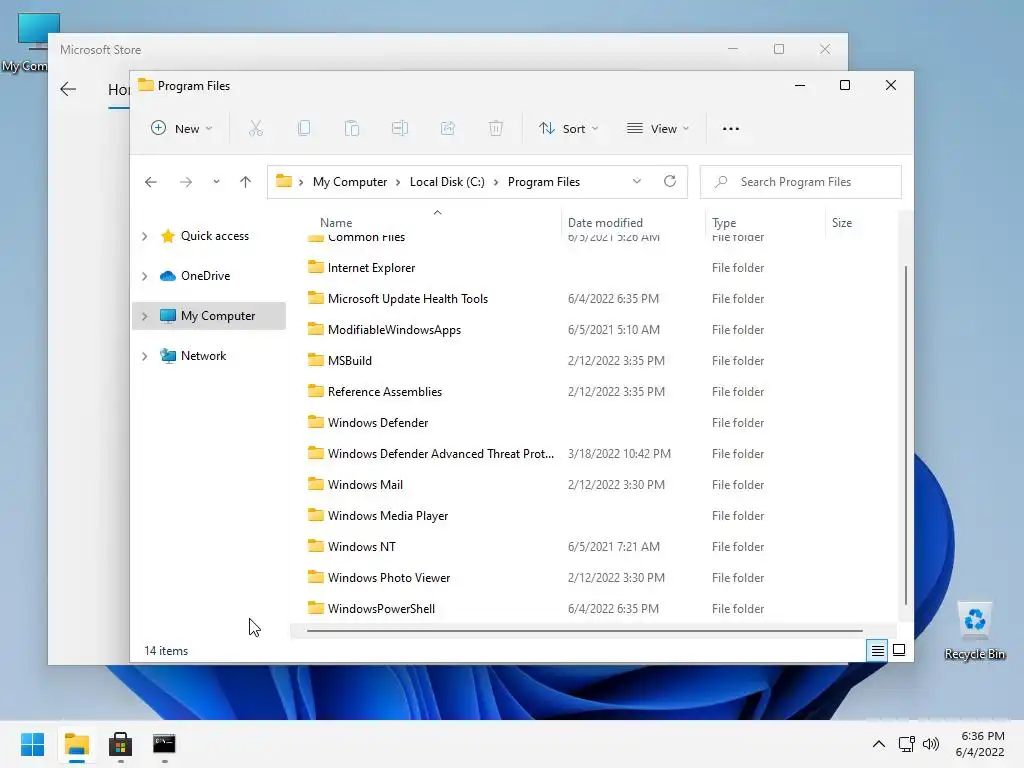
Task: Select Reference Assemblies folder
Action: (385, 392)
